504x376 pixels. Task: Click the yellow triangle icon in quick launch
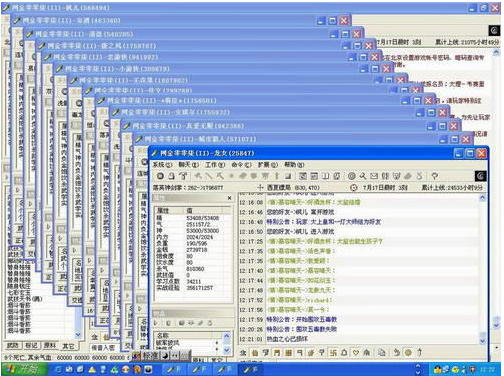pyautogui.click(x=93, y=369)
